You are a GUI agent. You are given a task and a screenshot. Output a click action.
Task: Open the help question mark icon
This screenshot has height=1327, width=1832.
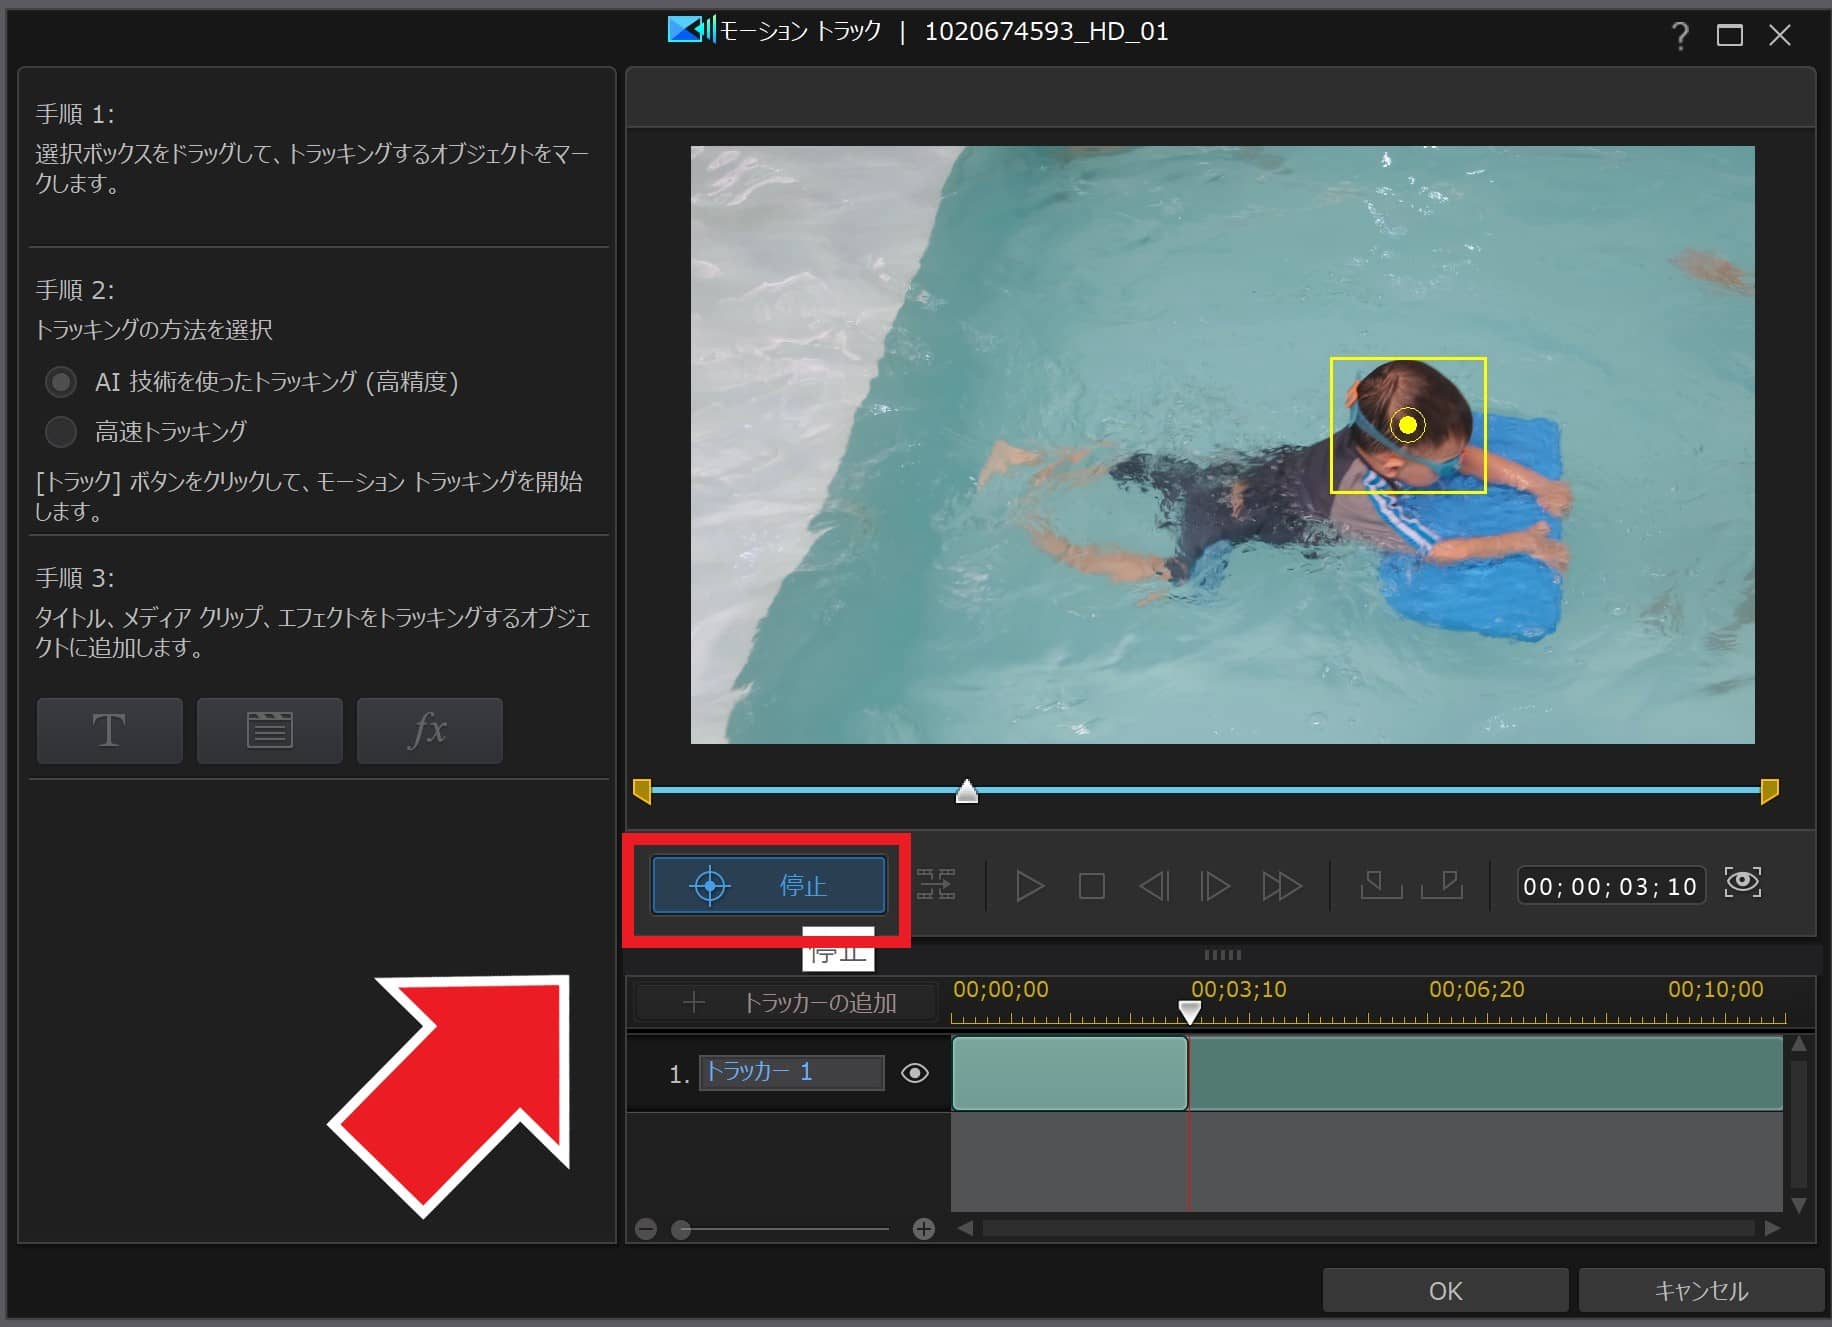[1680, 36]
